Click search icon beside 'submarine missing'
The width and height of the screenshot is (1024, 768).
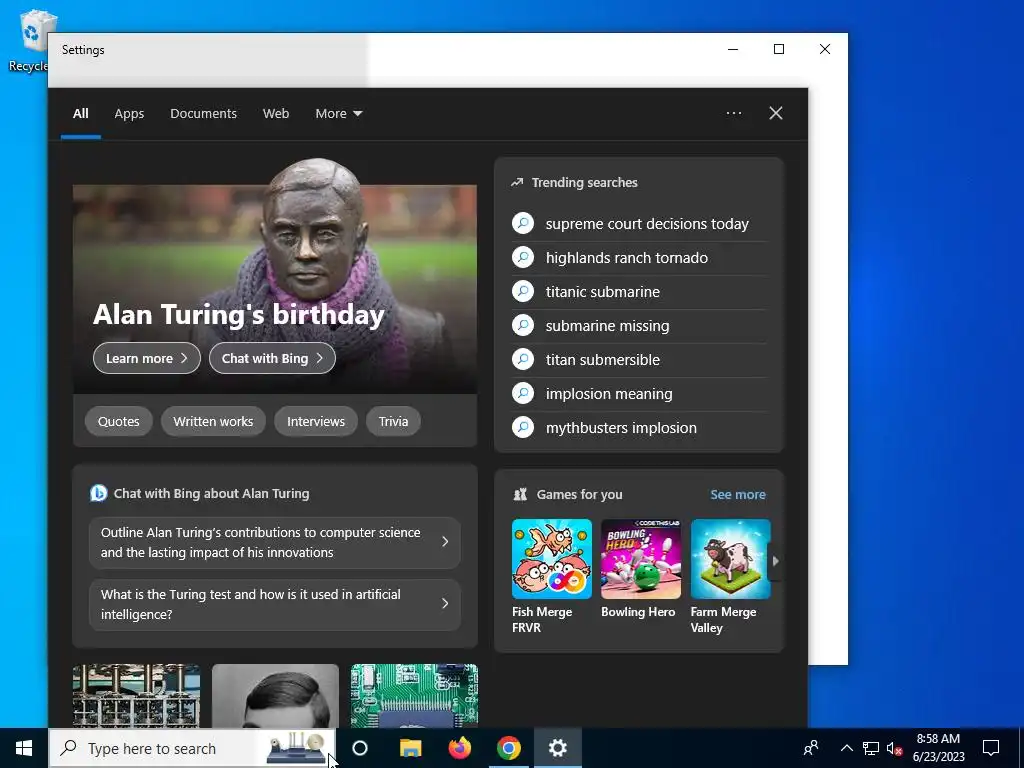[x=523, y=325]
